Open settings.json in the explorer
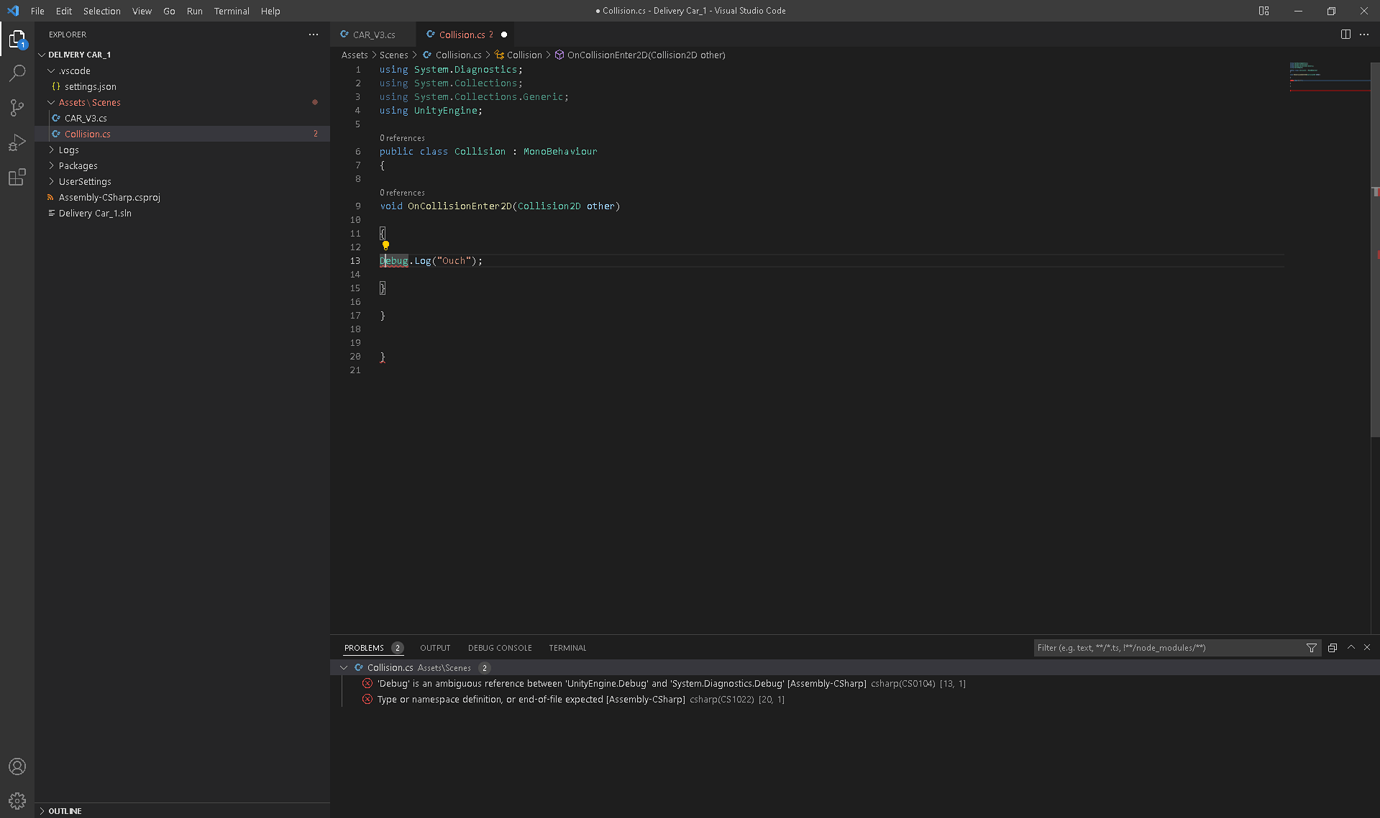Screen dimensions: 1380x818 pos(90,87)
